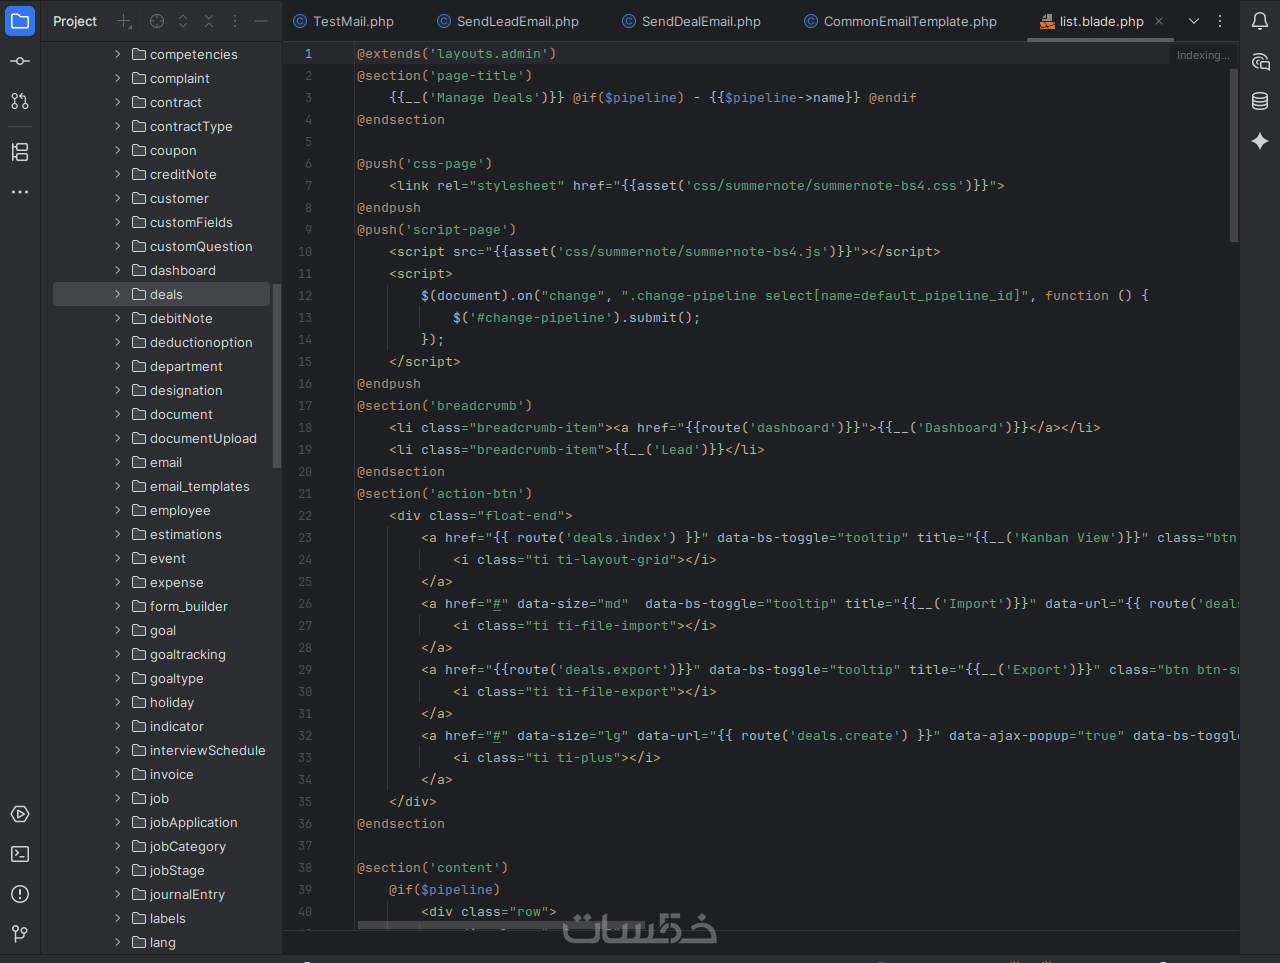Open the Problems tool window
The image size is (1280, 963).
click(x=20, y=894)
